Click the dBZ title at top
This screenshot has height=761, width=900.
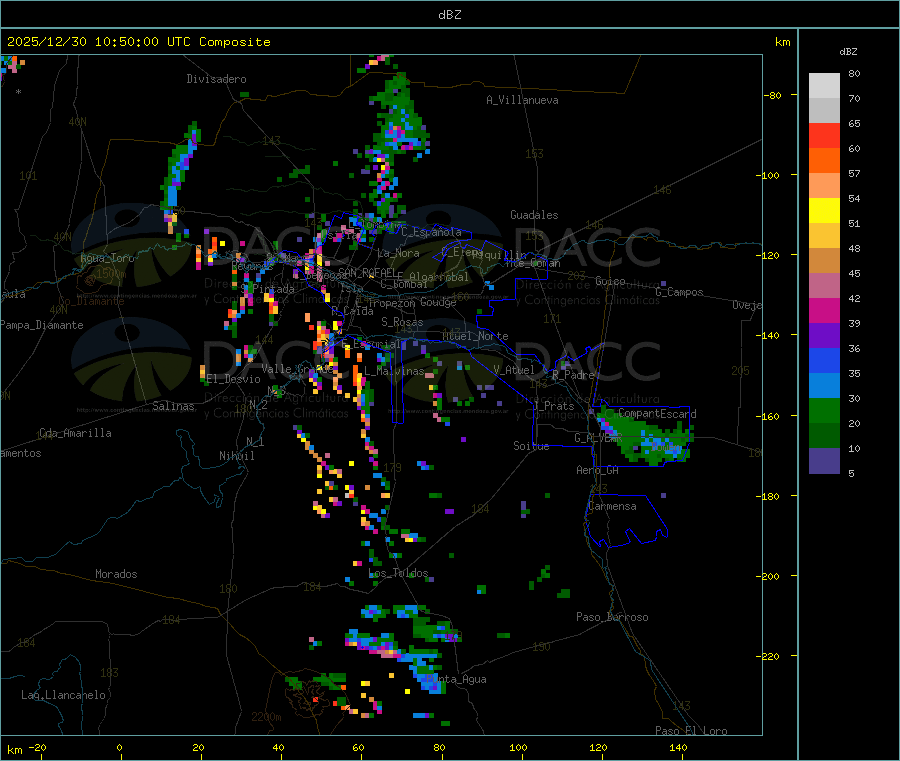(x=449, y=15)
